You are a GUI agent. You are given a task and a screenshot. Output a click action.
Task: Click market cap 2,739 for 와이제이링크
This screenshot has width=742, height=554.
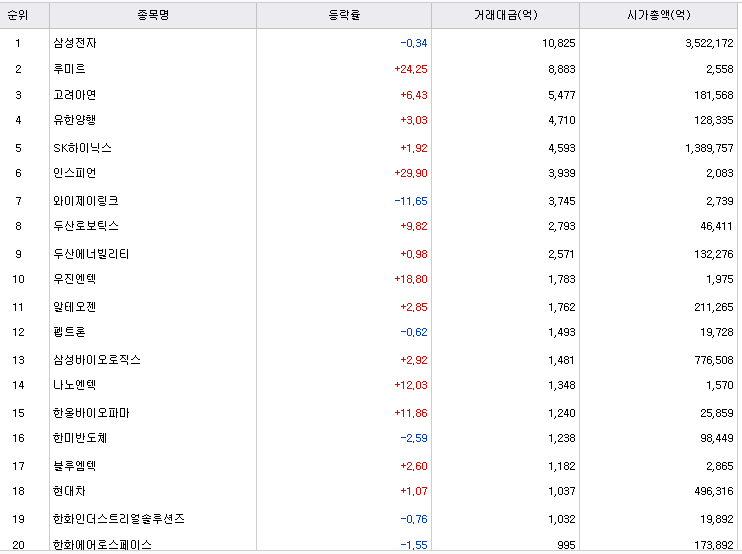point(720,201)
